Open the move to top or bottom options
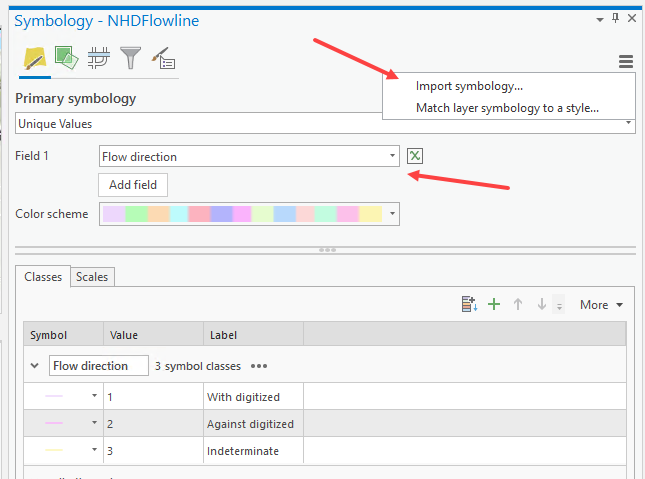The height and width of the screenshot is (479, 645). click(x=559, y=305)
